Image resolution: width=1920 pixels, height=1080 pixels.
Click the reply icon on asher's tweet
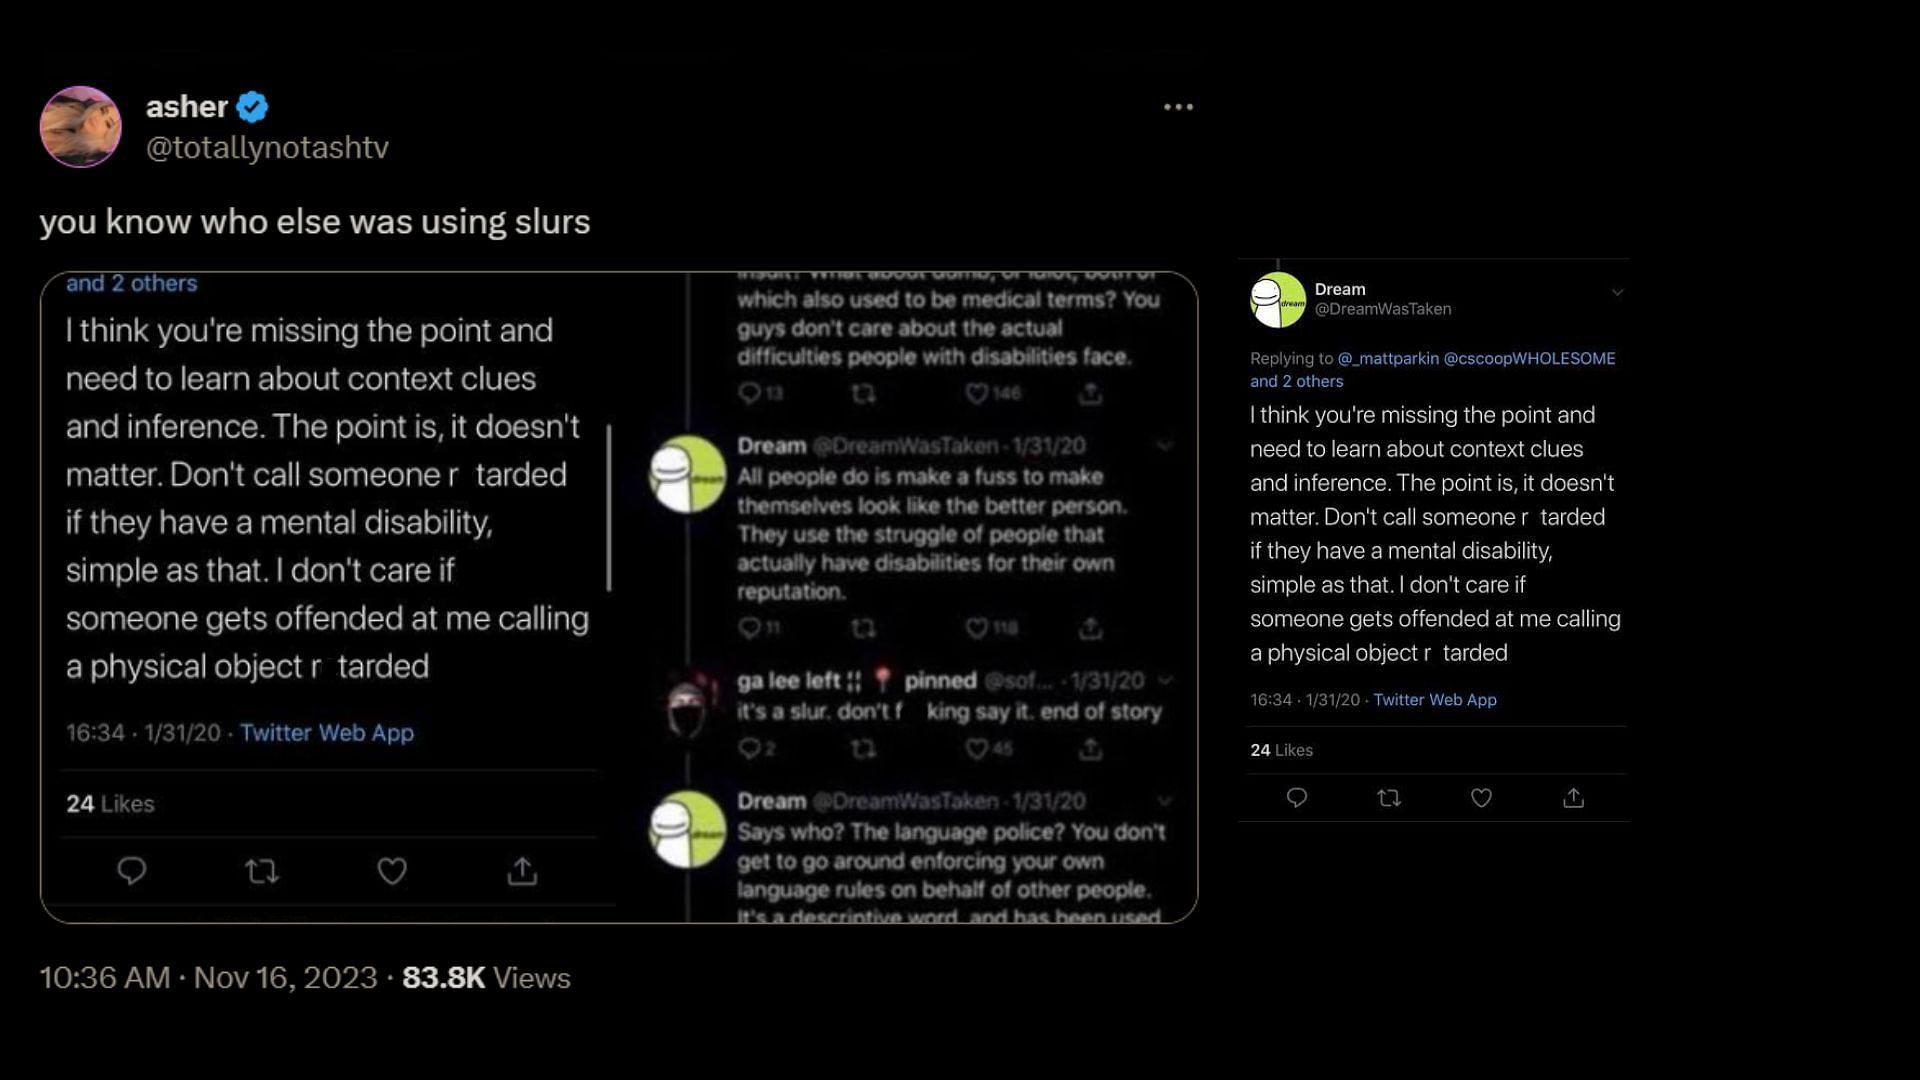[x=131, y=870]
